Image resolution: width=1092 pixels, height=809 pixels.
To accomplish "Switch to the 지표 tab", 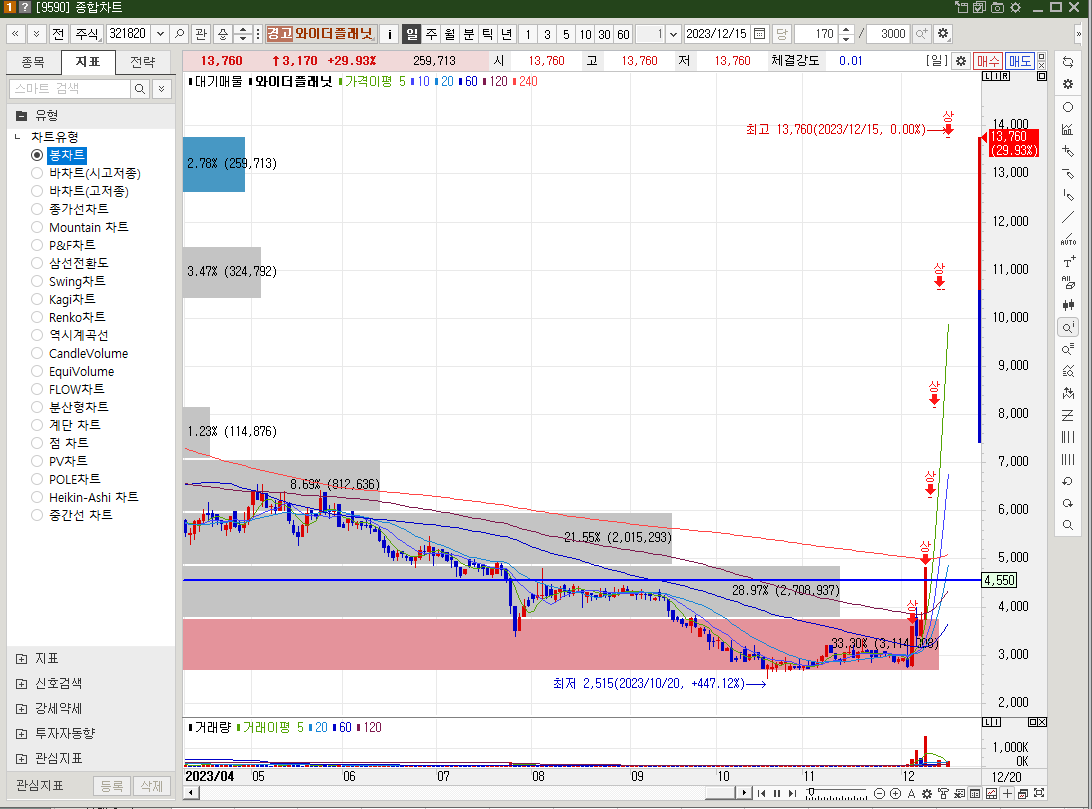I will [88, 62].
